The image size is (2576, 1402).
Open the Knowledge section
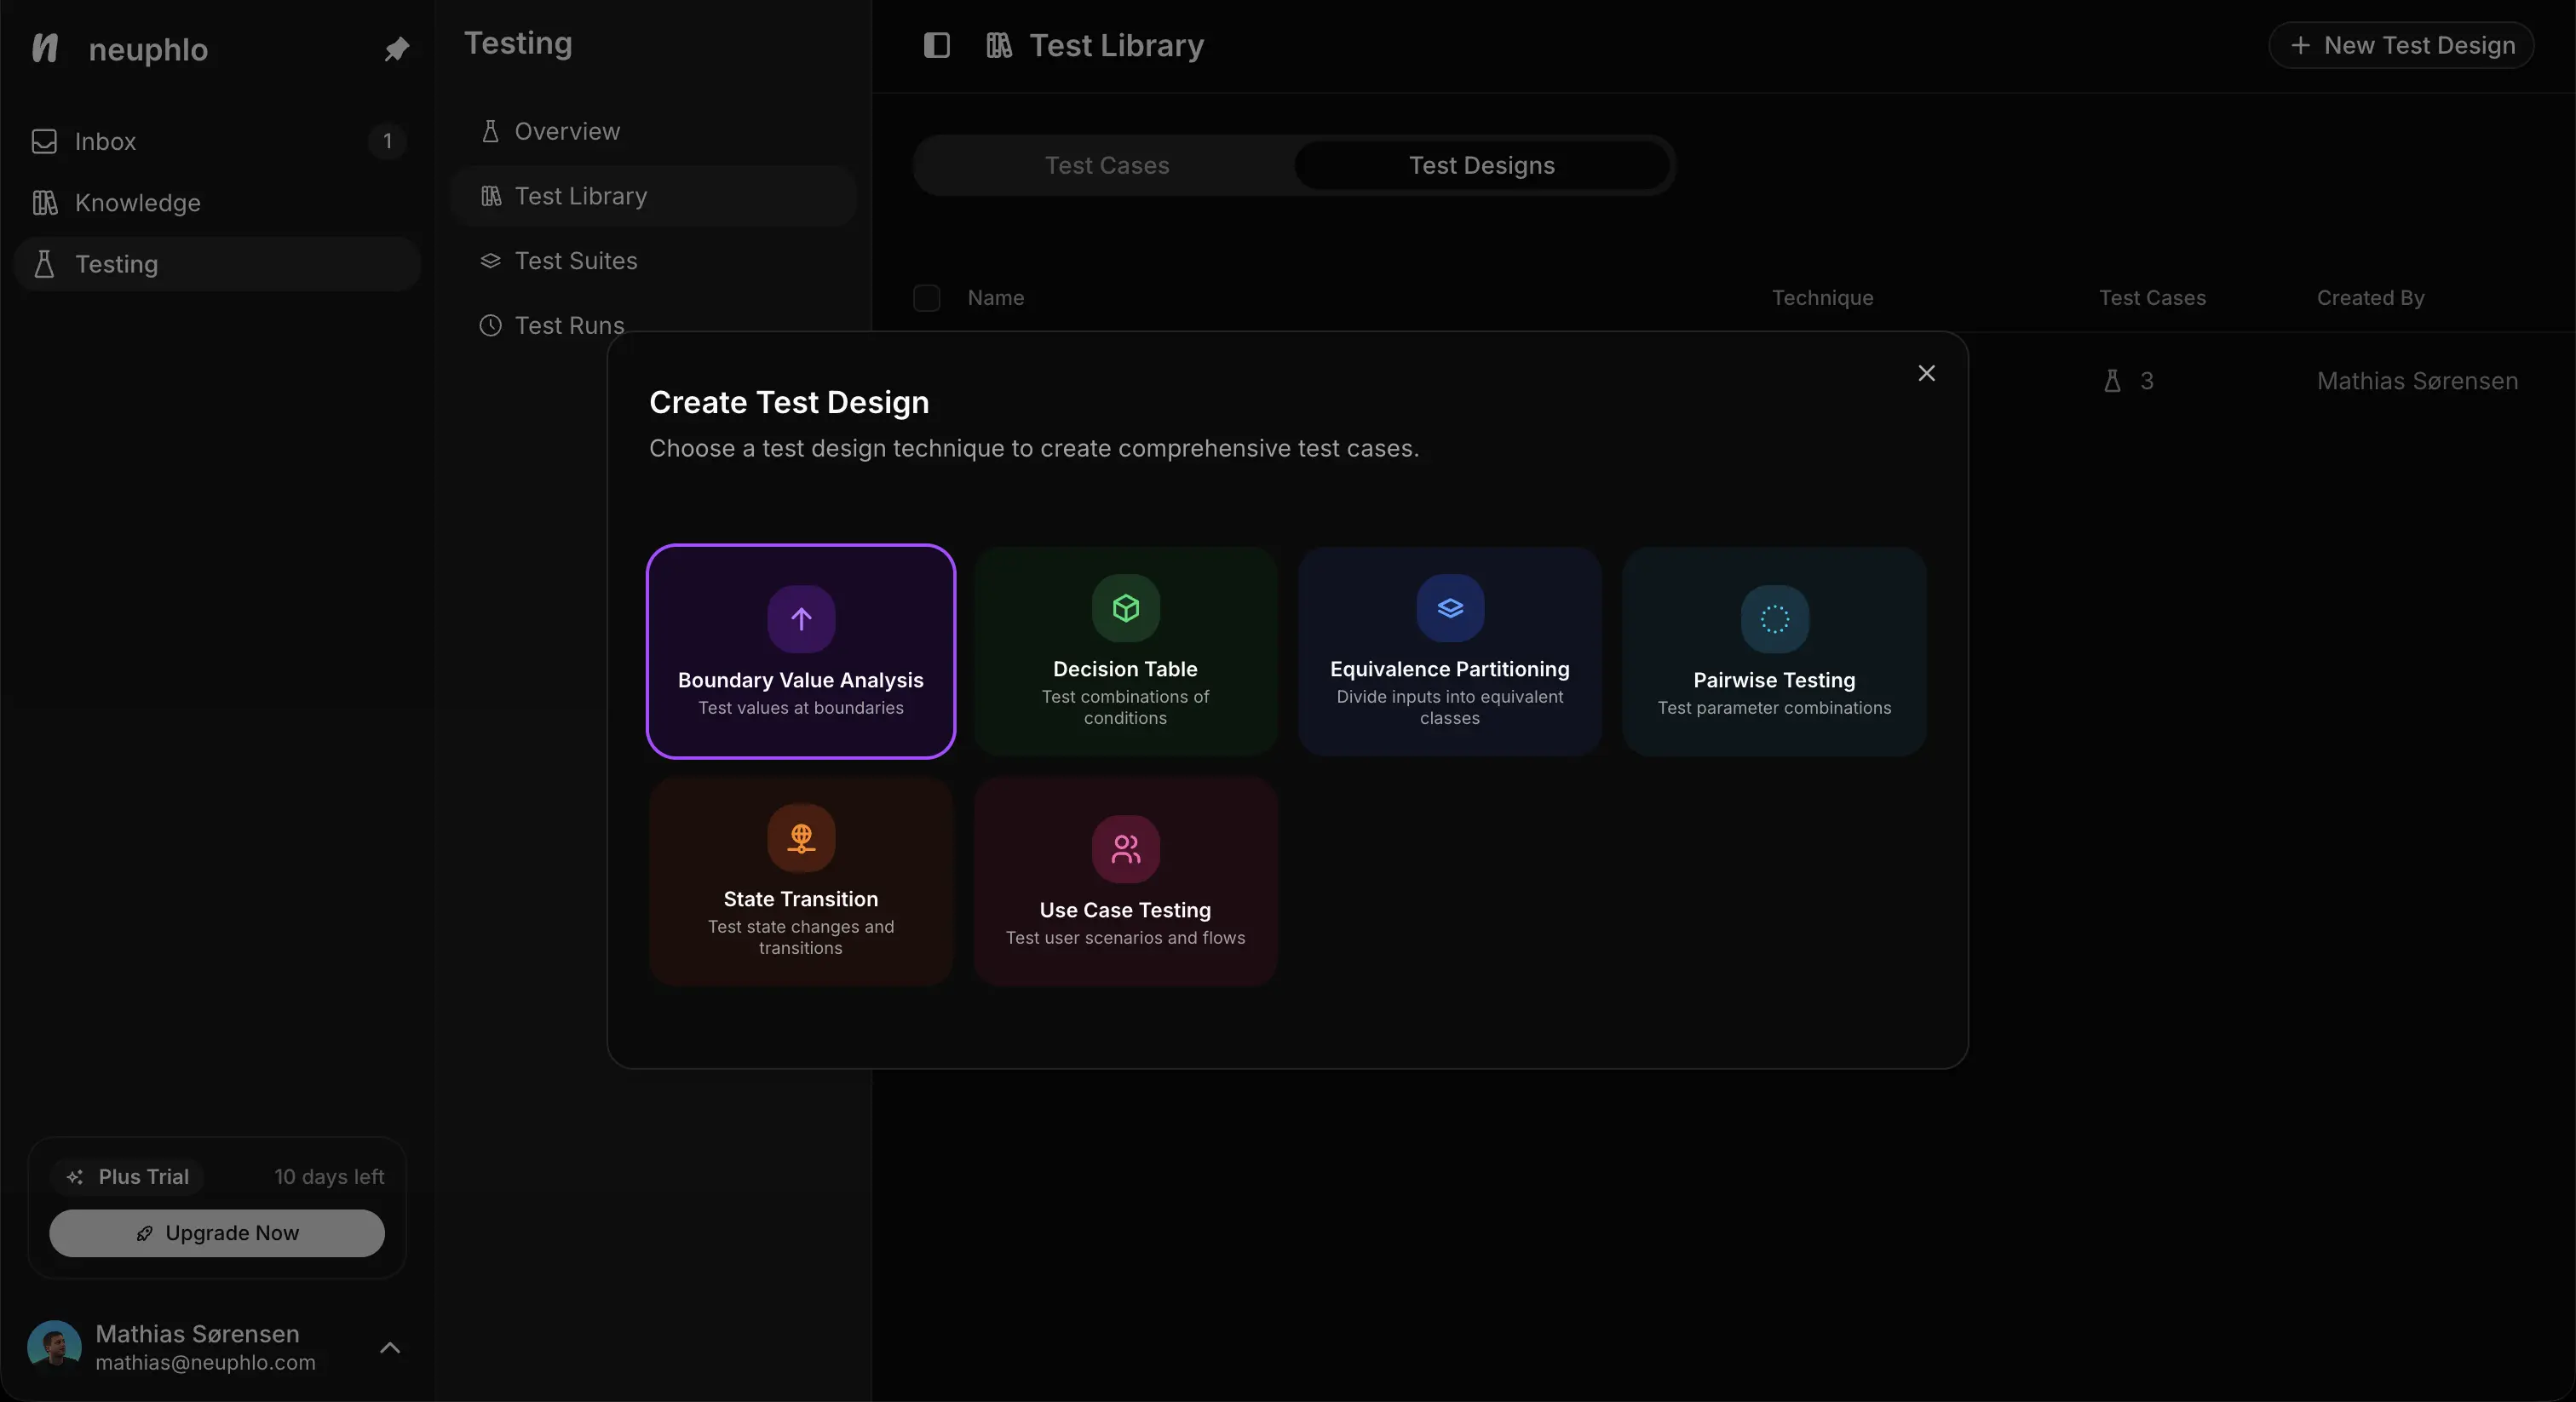coord(137,202)
